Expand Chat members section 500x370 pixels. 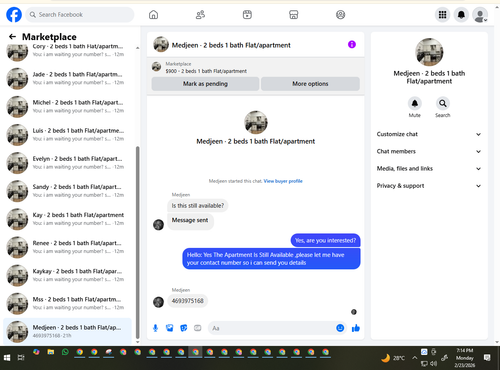[x=429, y=151]
